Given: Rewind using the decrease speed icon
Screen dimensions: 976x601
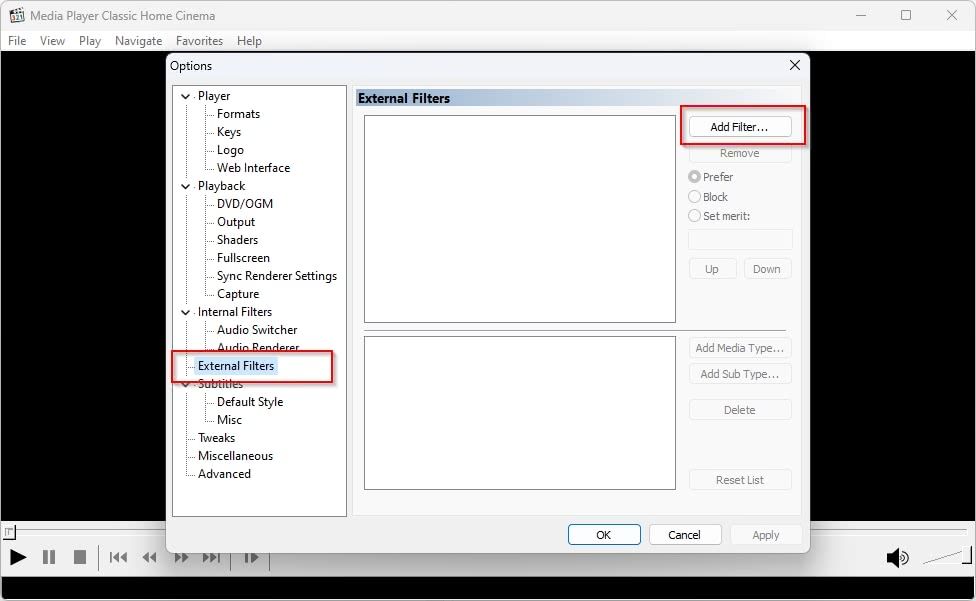Looking at the screenshot, I should click(x=148, y=557).
